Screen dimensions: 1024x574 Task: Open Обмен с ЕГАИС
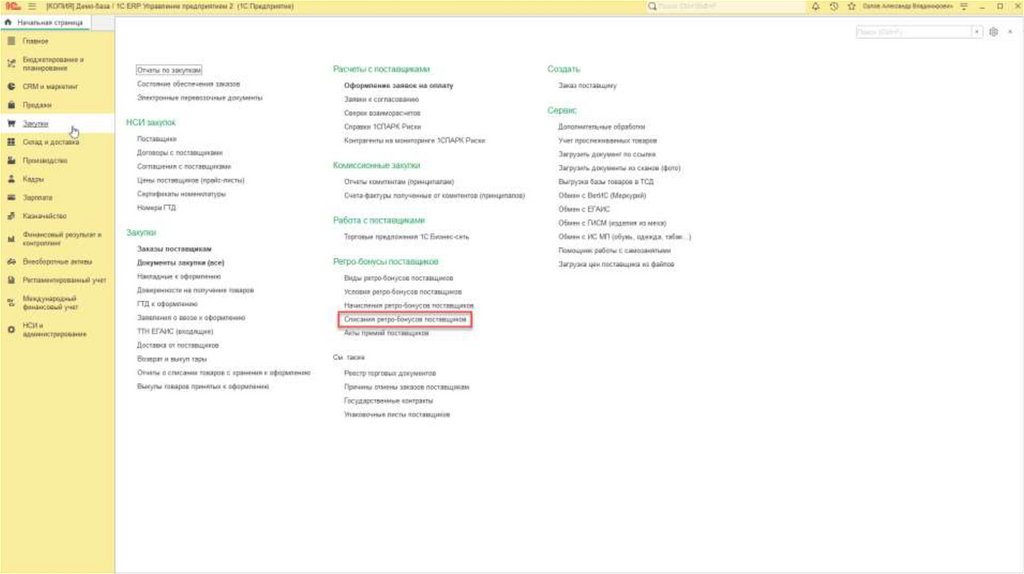coord(584,209)
